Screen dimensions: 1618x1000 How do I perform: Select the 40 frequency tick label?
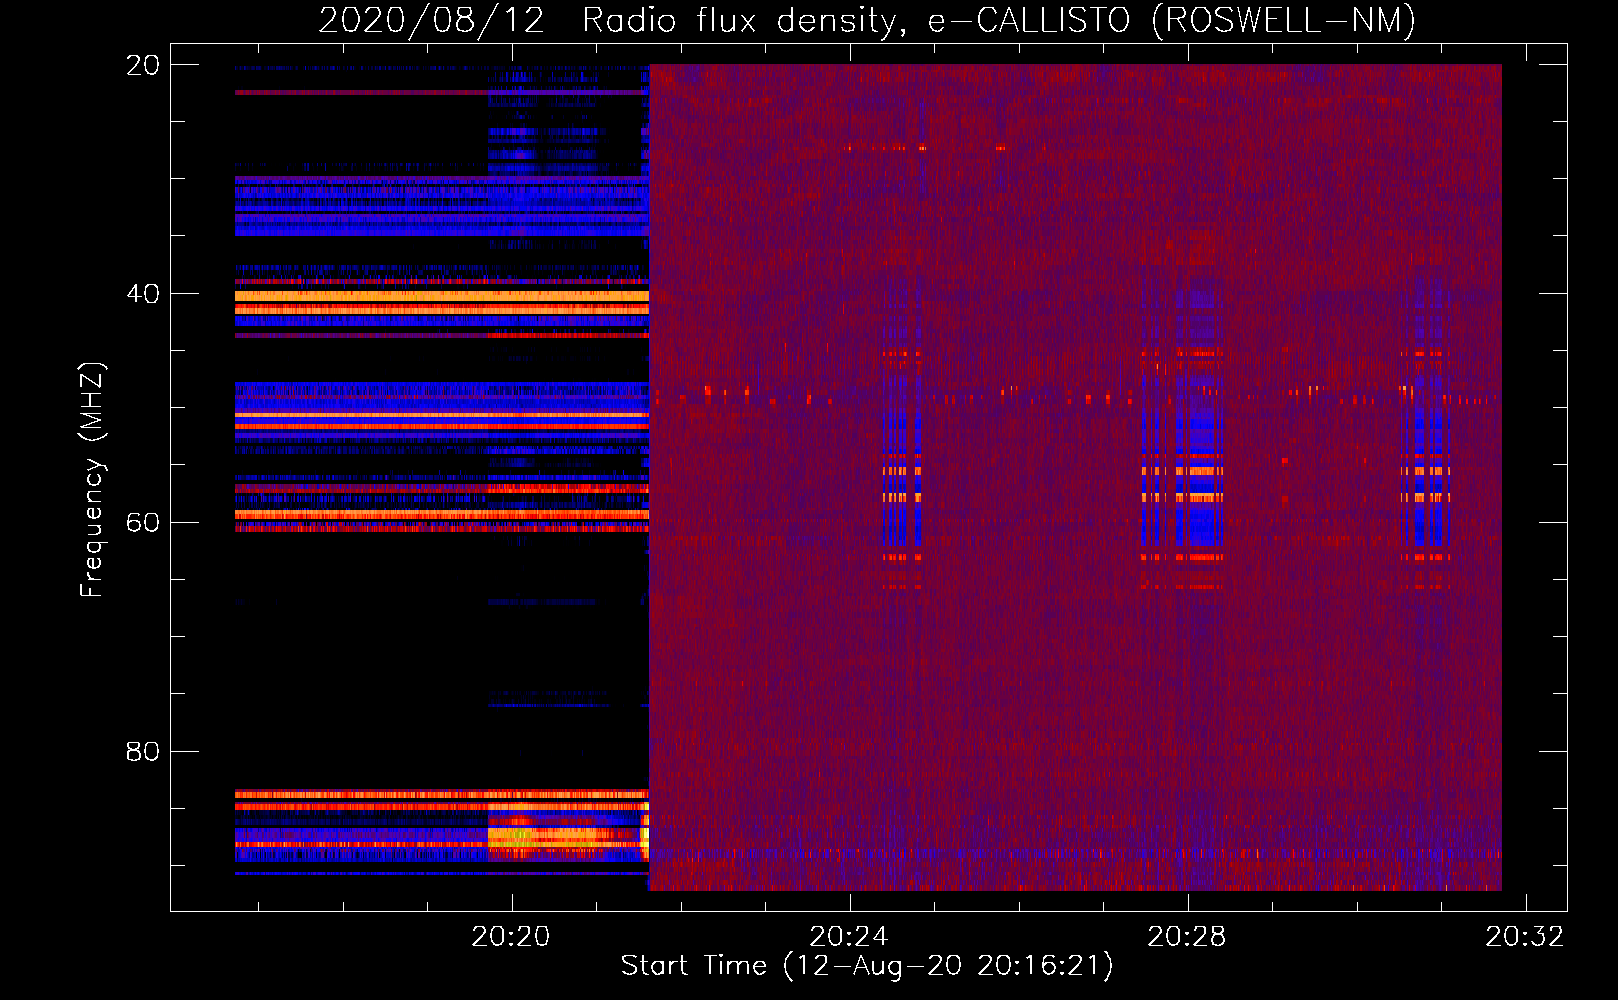tap(142, 294)
